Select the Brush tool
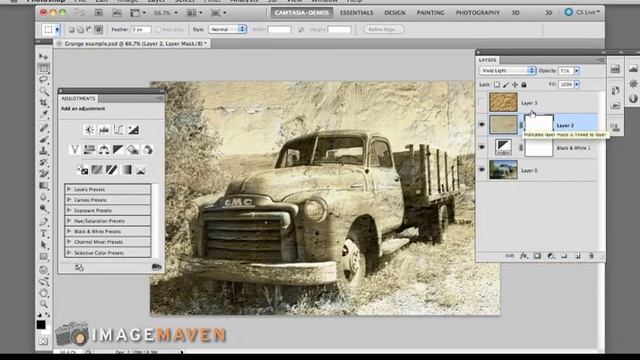 click(43, 139)
